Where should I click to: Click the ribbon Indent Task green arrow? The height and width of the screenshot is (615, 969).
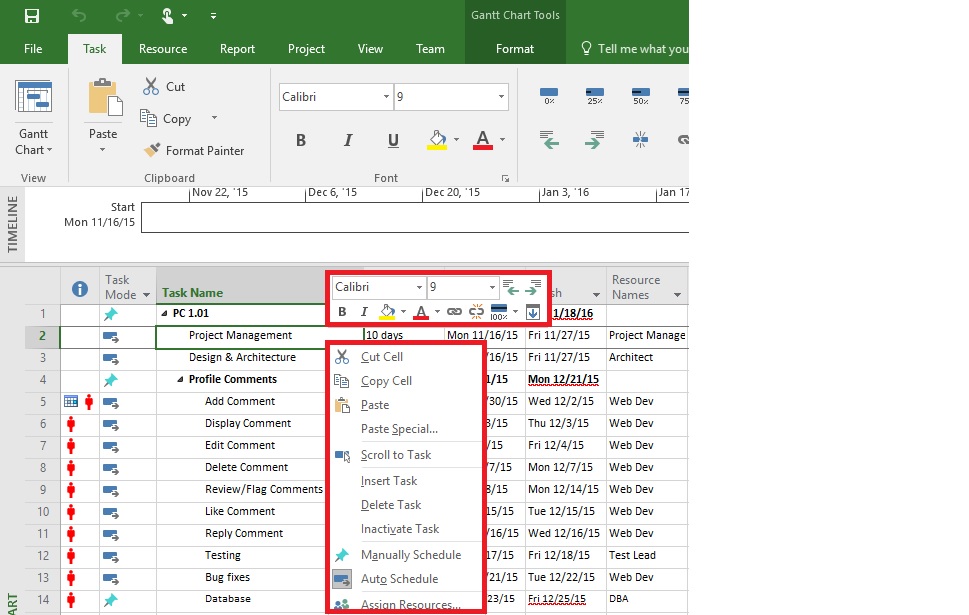pos(593,140)
